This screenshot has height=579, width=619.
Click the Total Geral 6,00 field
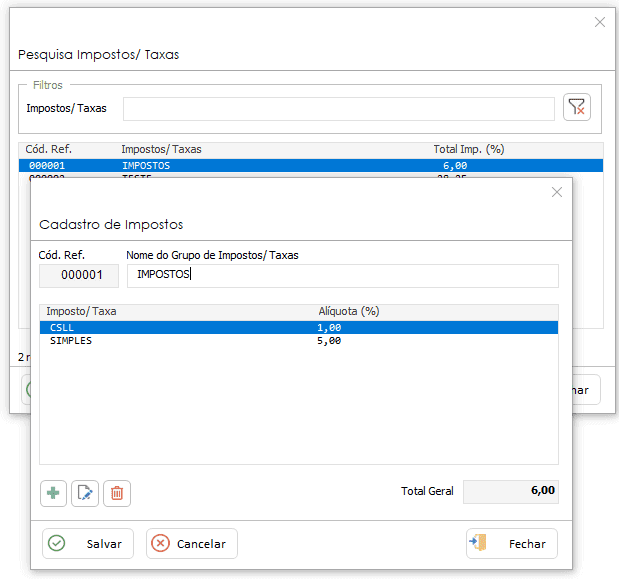511,492
